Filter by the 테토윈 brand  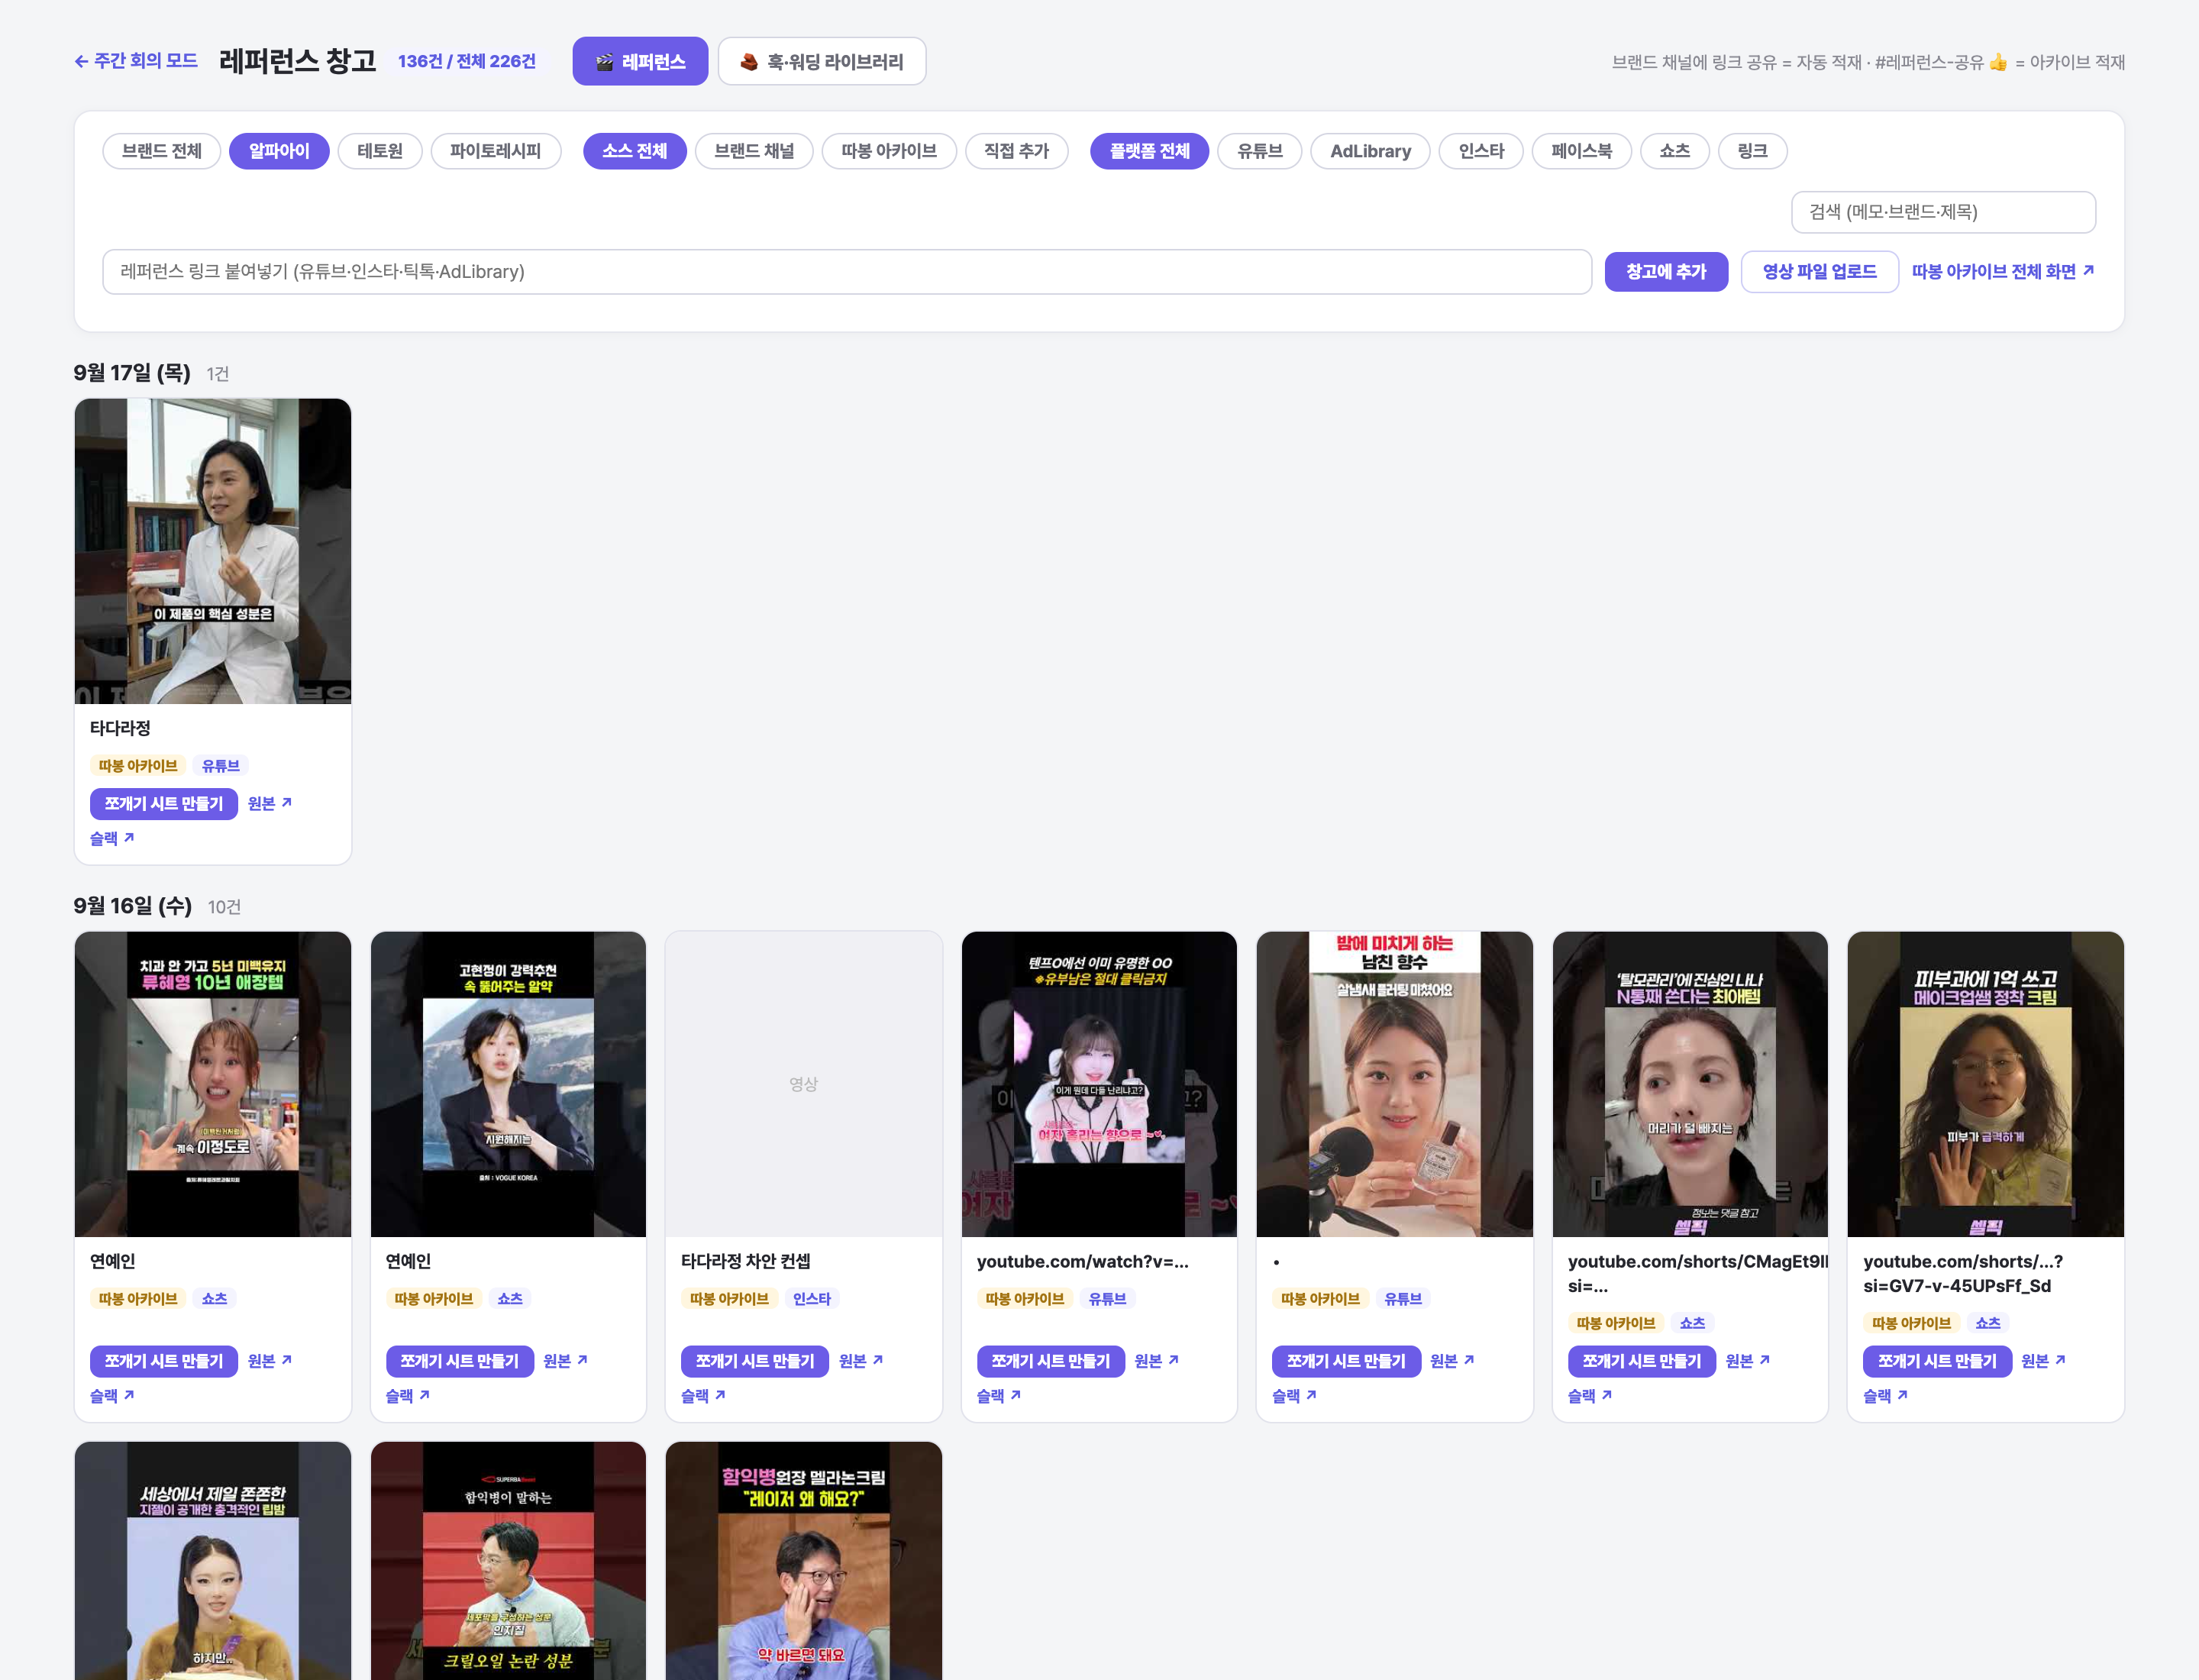pyautogui.click(x=380, y=151)
